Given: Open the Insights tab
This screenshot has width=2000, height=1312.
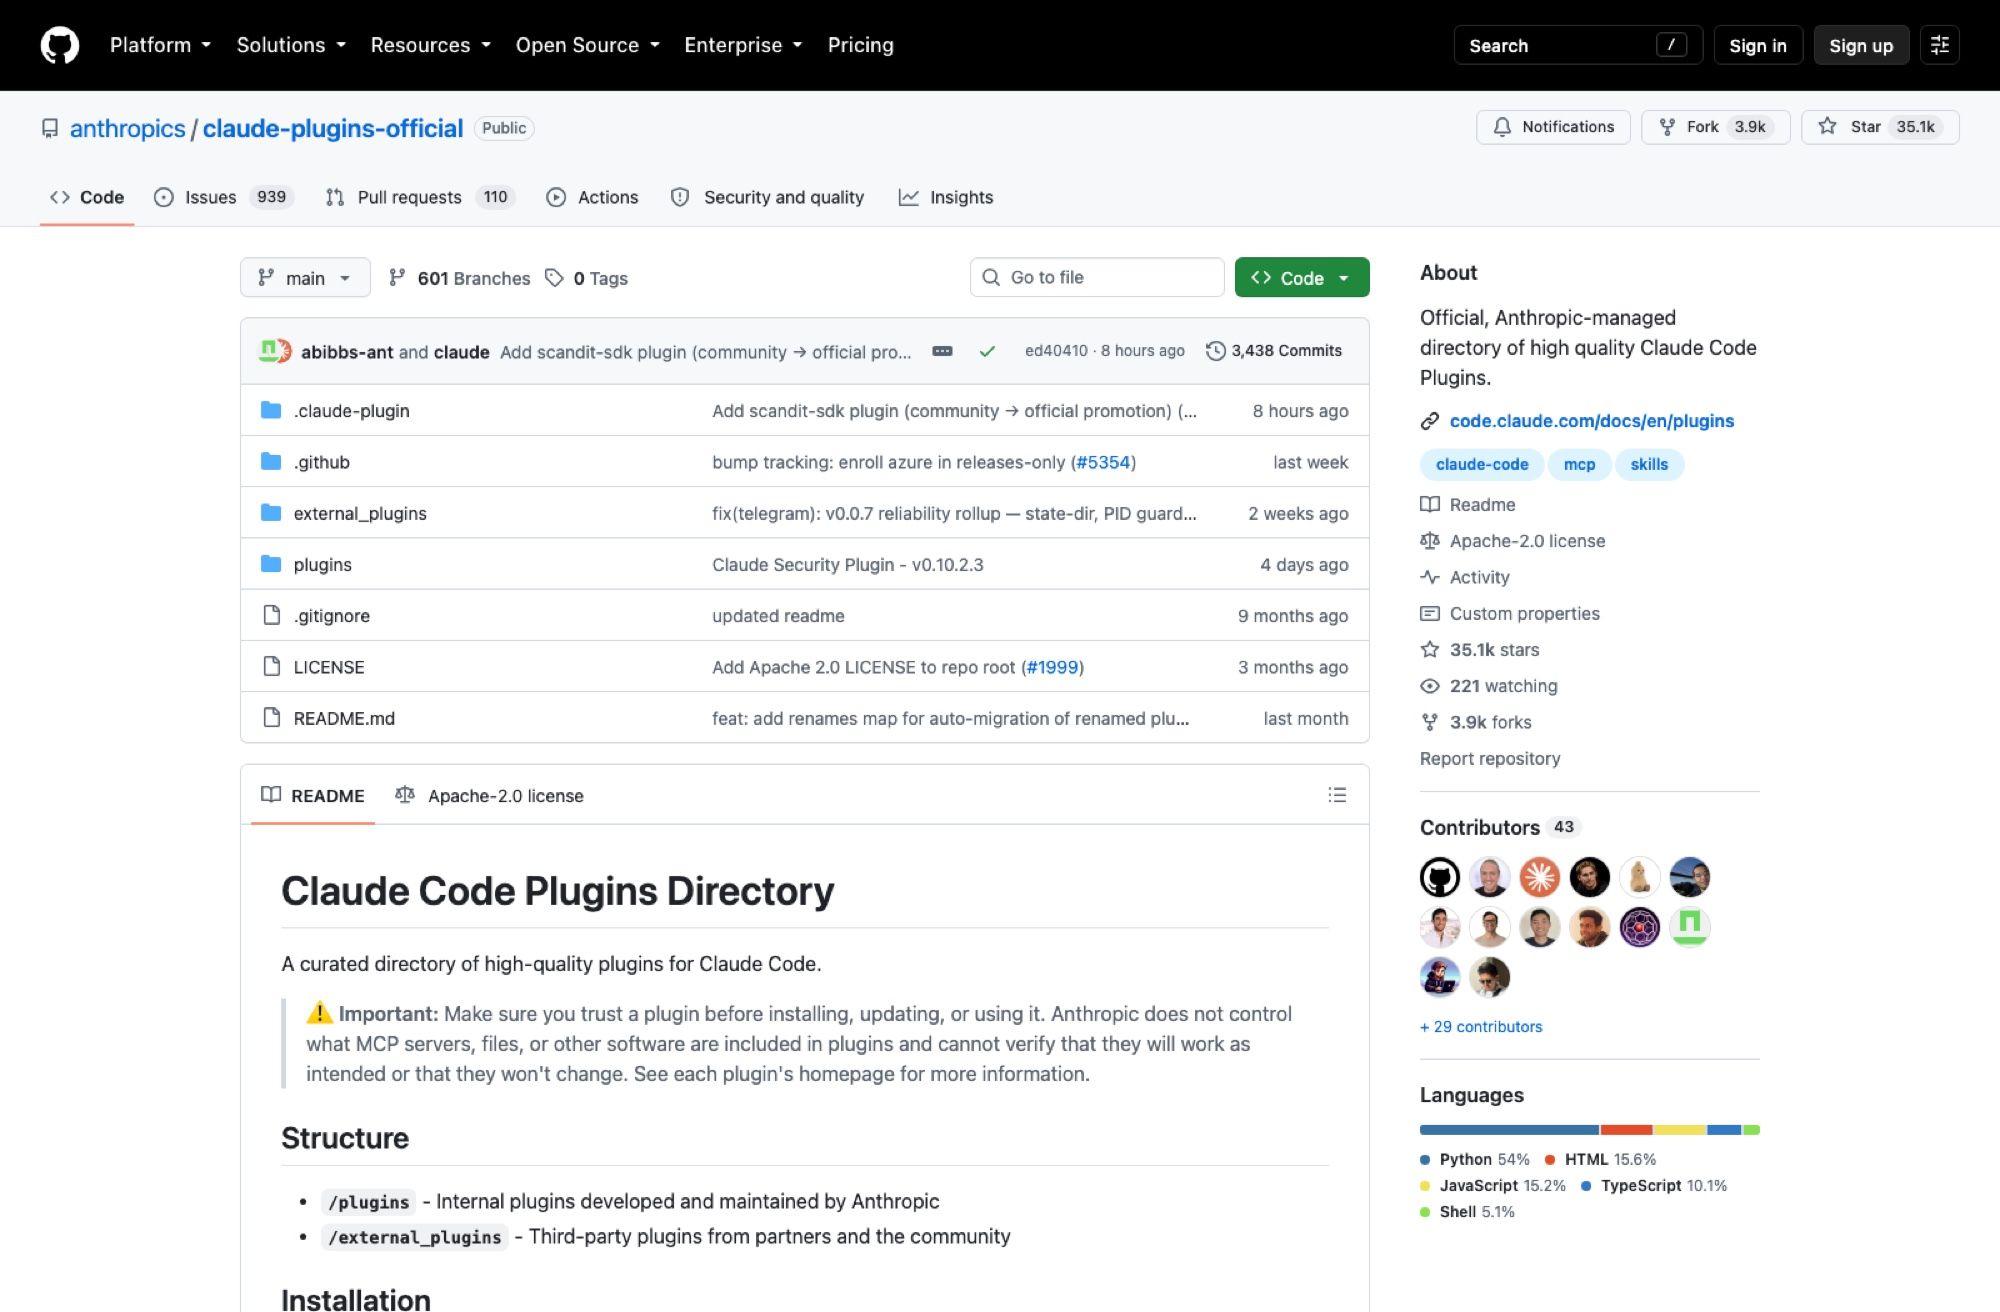Looking at the screenshot, I should coord(946,197).
